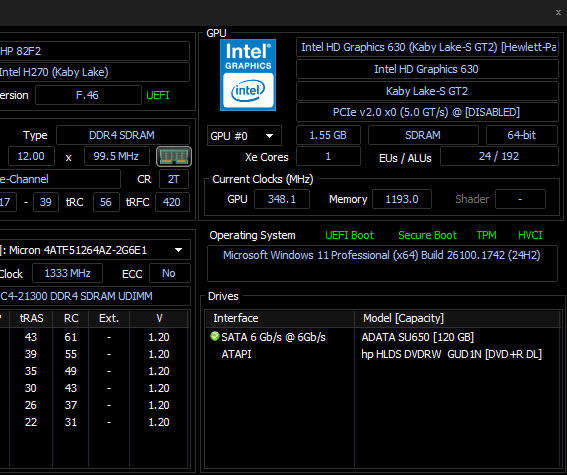
Task: Click the GPU clock value 348.1
Action: 282,199
